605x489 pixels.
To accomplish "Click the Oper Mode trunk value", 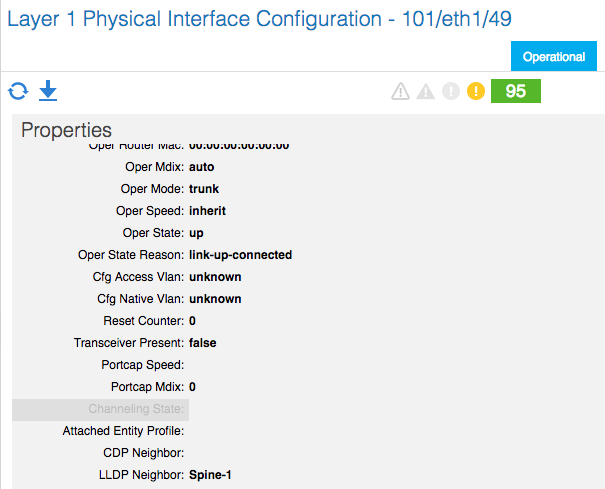I will 204,189.
